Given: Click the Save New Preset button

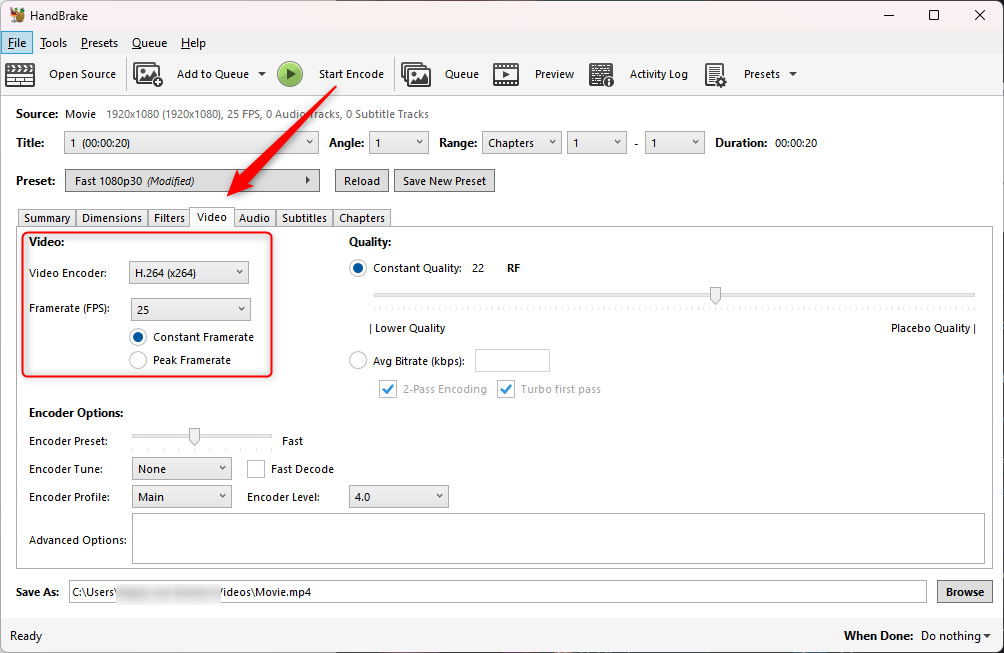Looking at the screenshot, I should pos(444,181).
